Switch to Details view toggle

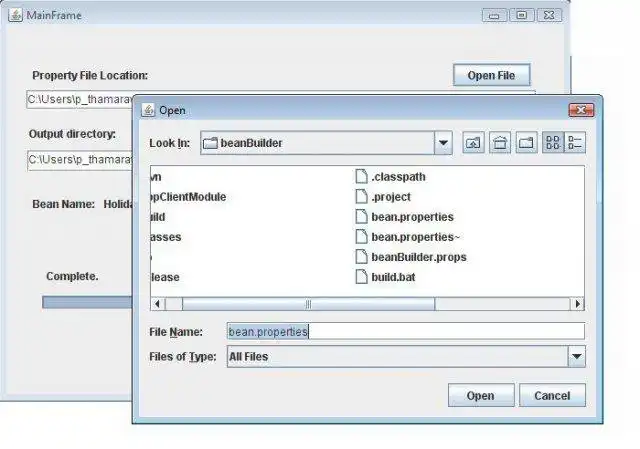[x=575, y=143]
